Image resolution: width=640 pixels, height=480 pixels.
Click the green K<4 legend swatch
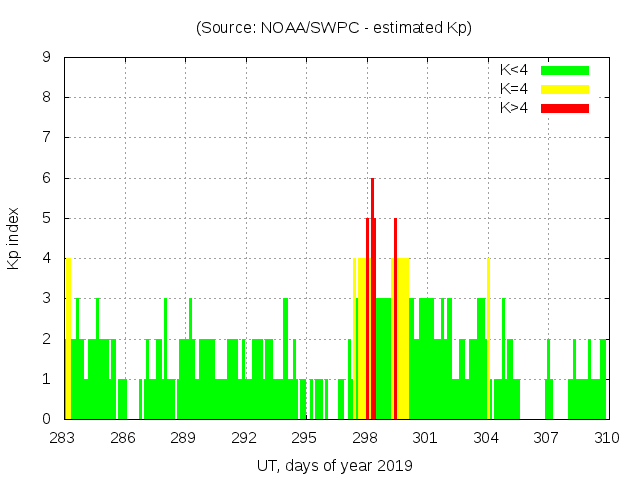(x=565, y=70)
